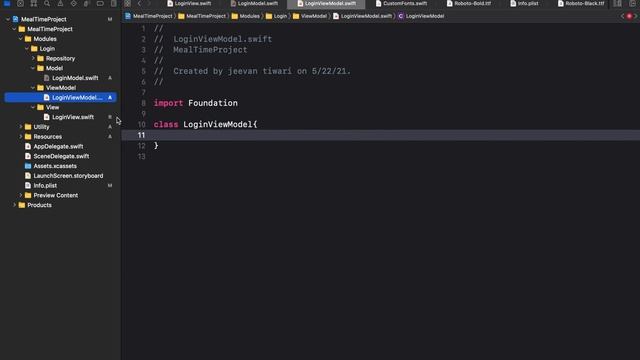The width and height of the screenshot is (640, 360).
Task: Open the Issue navigator warning icon
Action: point(60,3)
